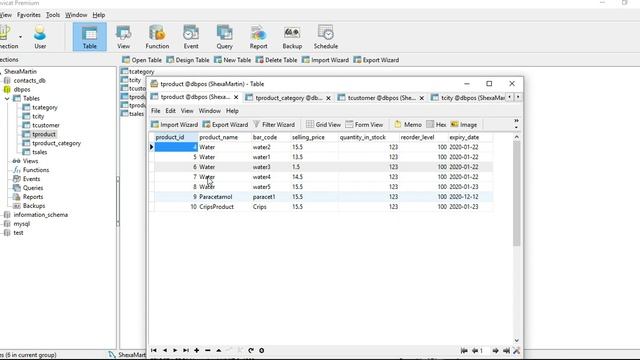Add a new record with plus icon
Image resolution: width=640 pixels, height=360 pixels.
point(197,350)
